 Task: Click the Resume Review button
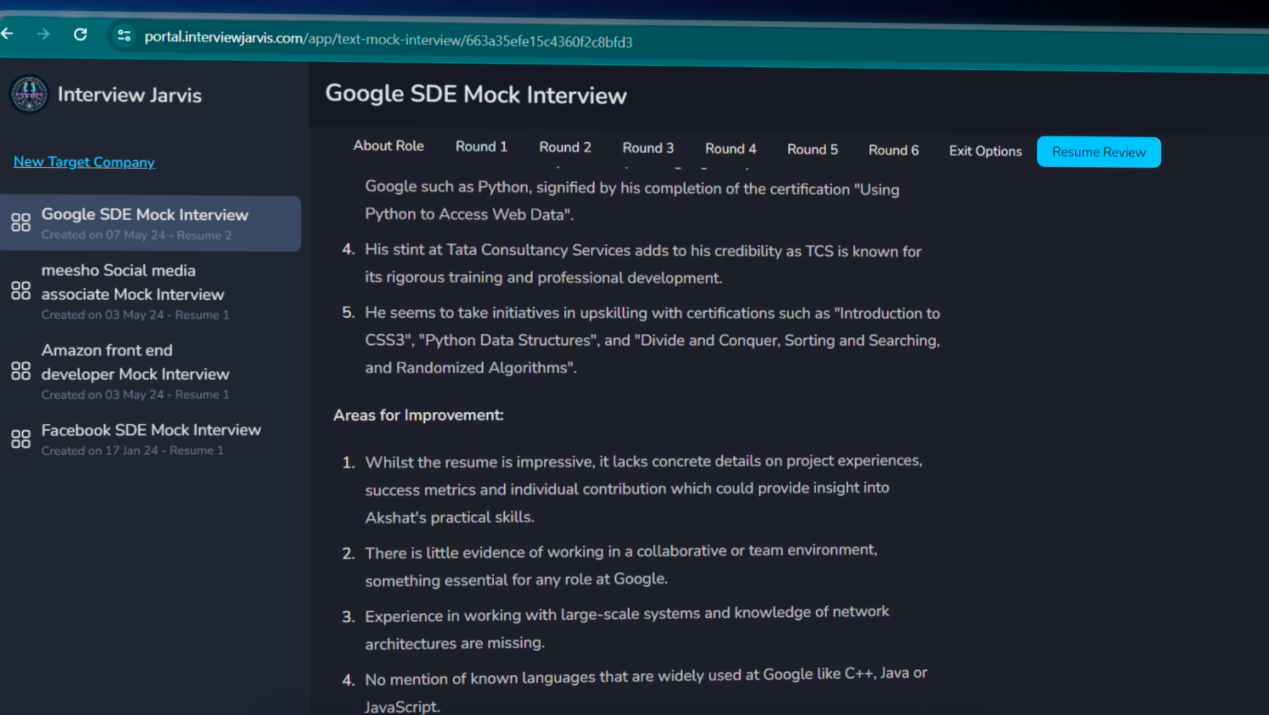coord(1099,152)
